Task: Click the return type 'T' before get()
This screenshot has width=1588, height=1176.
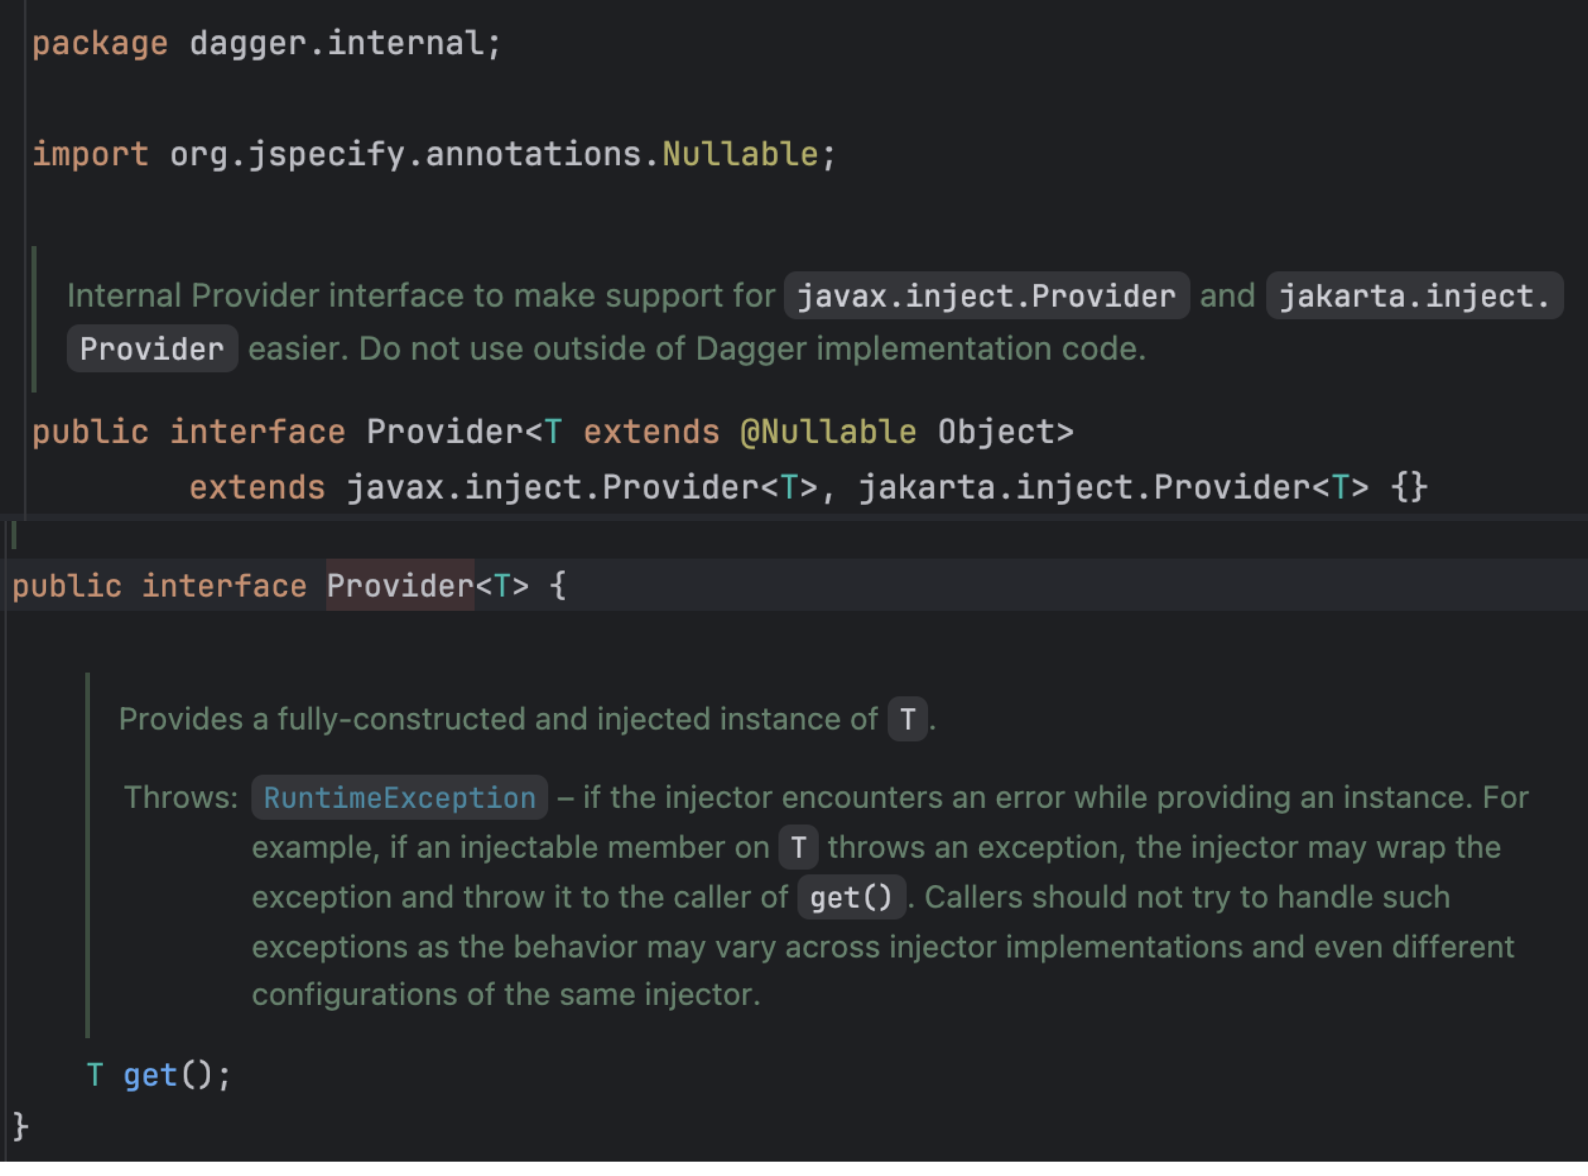Action: (x=95, y=1075)
